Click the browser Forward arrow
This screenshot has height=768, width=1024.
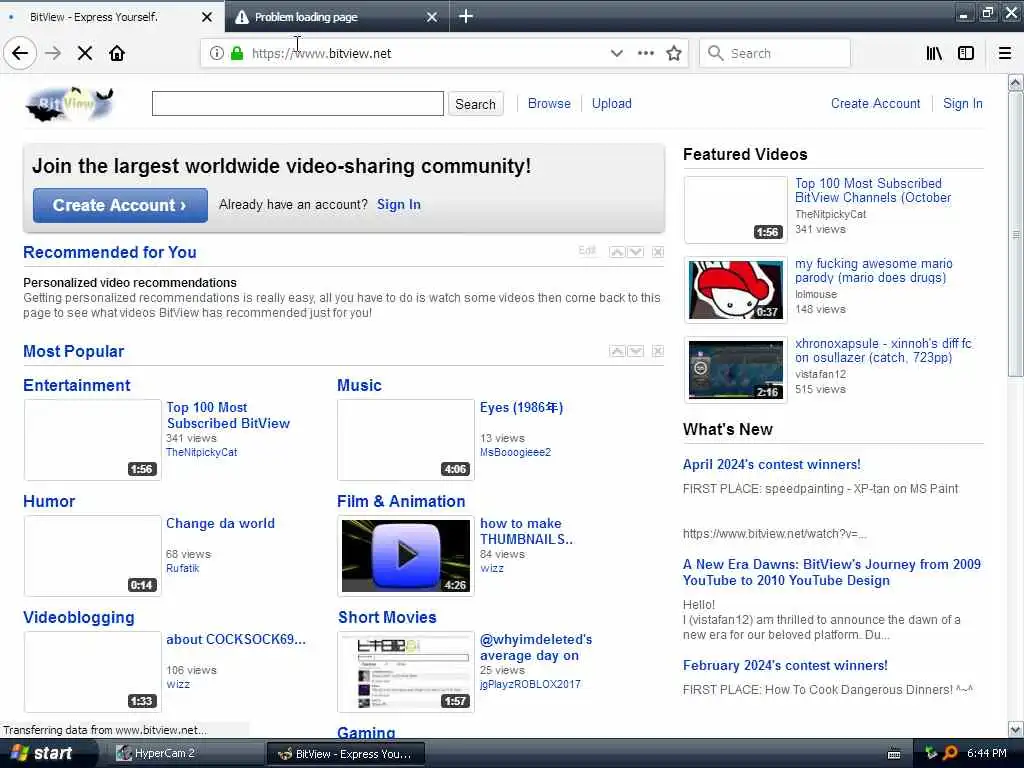click(x=53, y=53)
